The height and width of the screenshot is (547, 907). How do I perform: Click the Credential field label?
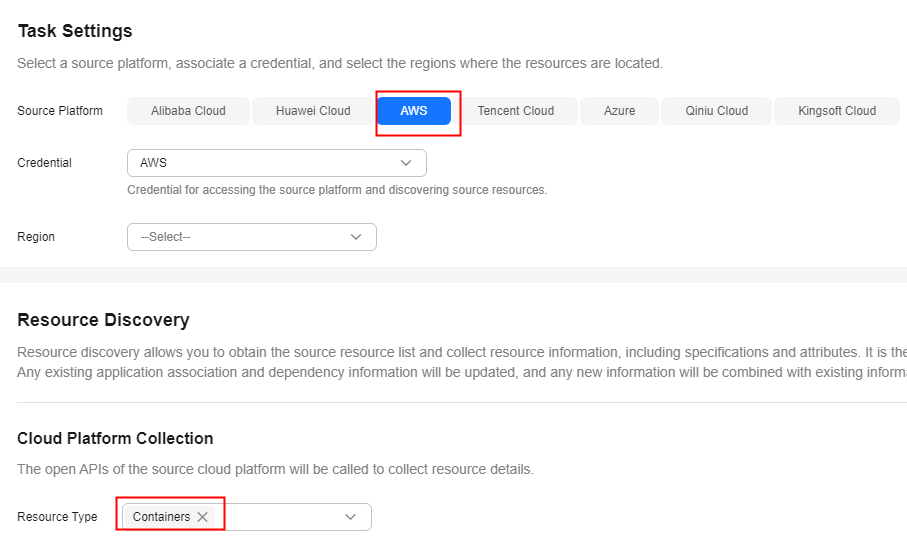click(x=45, y=163)
